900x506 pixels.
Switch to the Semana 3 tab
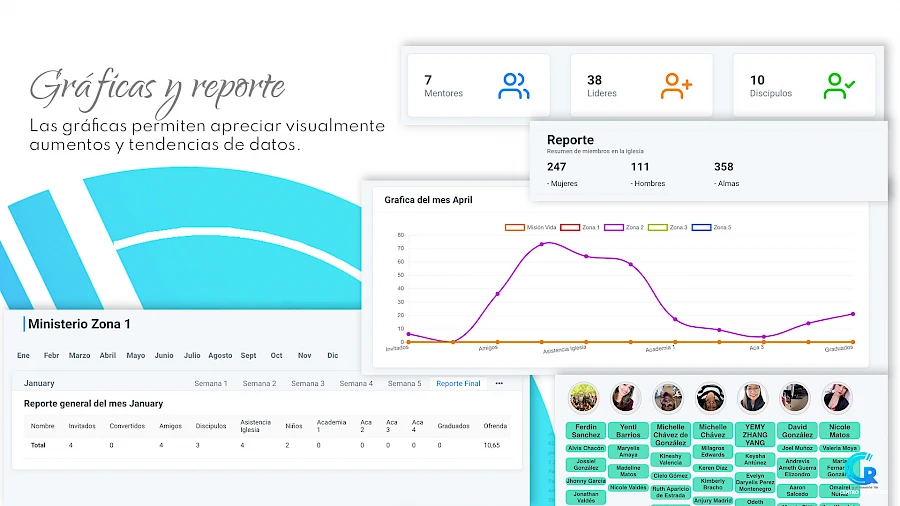pyautogui.click(x=308, y=383)
